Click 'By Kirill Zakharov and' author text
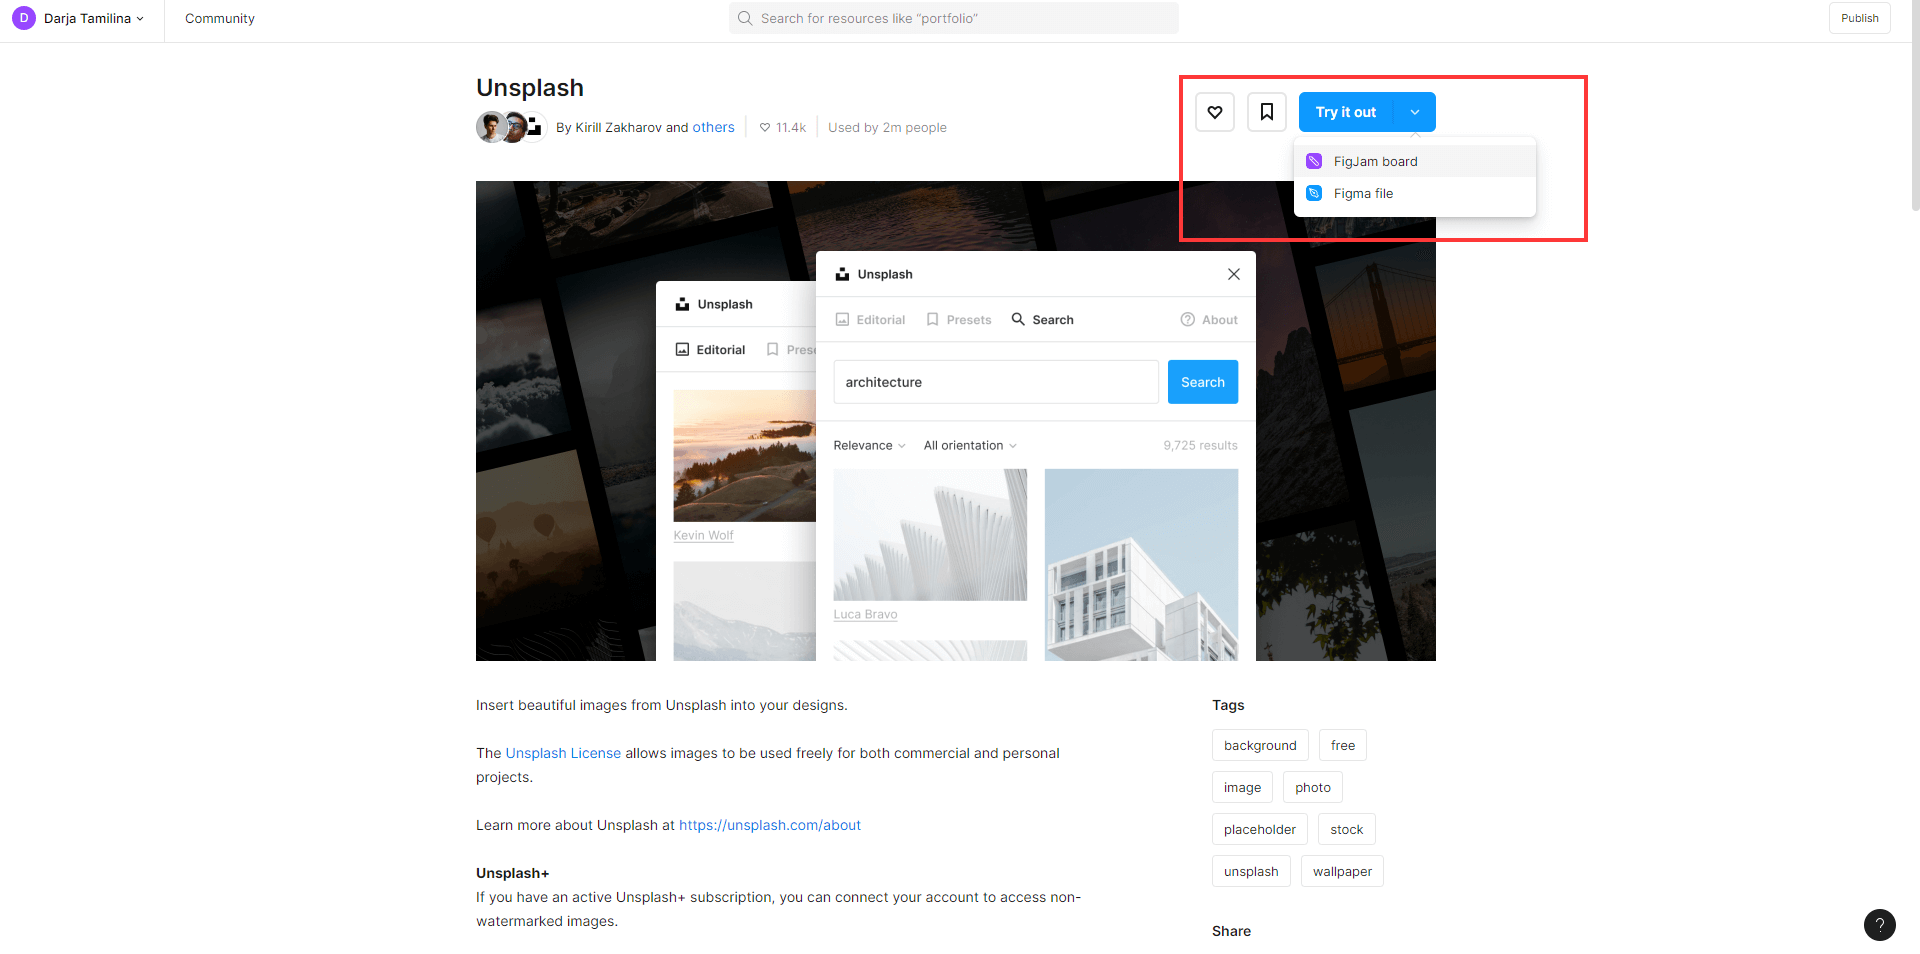The image size is (1920, 954). pyautogui.click(x=622, y=127)
